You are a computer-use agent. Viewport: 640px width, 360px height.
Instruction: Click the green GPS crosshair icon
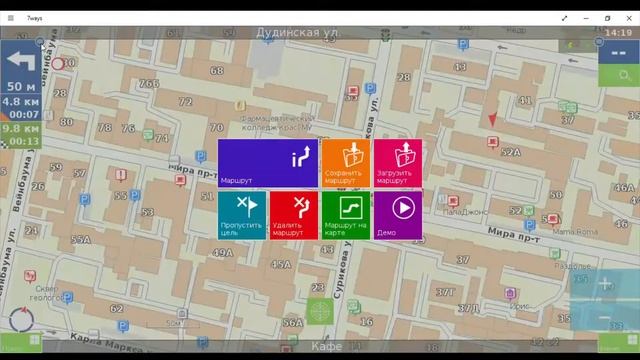point(320,312)
